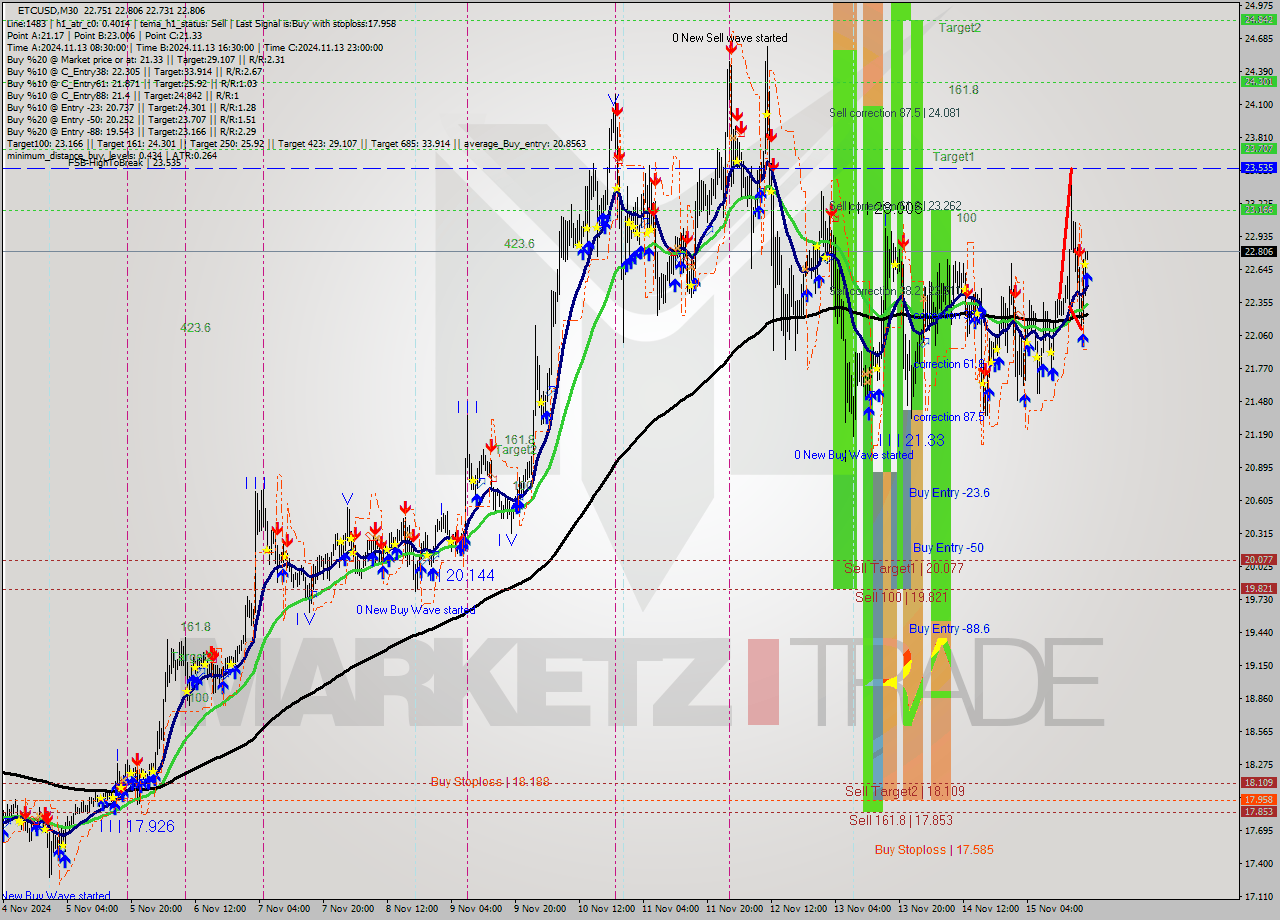Click the '13 Nov 20:00' time axis label
This screenshot has width=1280, height=920.
[x=926, y=909]
